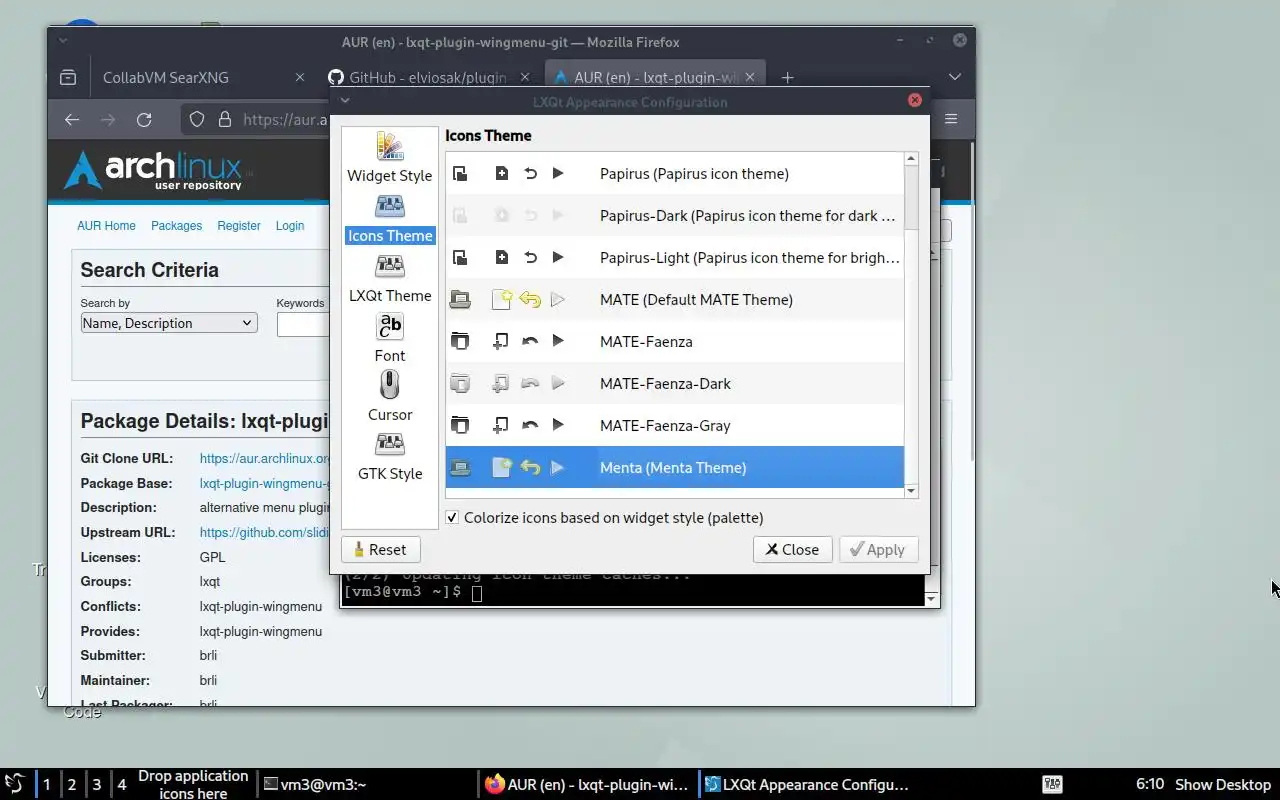Click Menta row new-document preview icon

[x=501, y=467]
